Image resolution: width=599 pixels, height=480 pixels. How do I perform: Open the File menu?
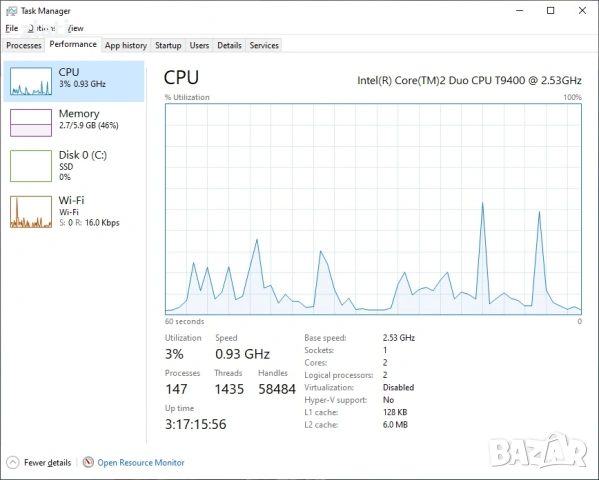(x=11, y=28)
